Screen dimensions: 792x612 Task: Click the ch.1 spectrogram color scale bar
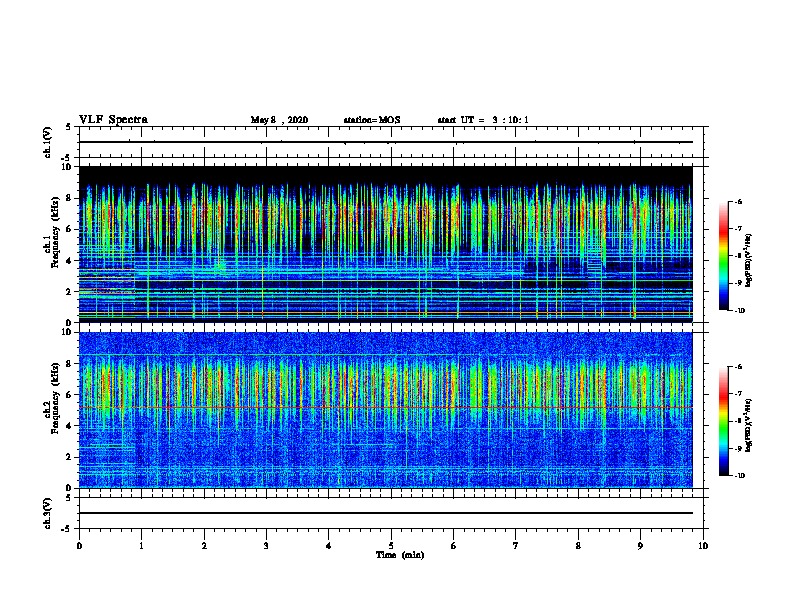pyautogui.click(x=724, y=256)
